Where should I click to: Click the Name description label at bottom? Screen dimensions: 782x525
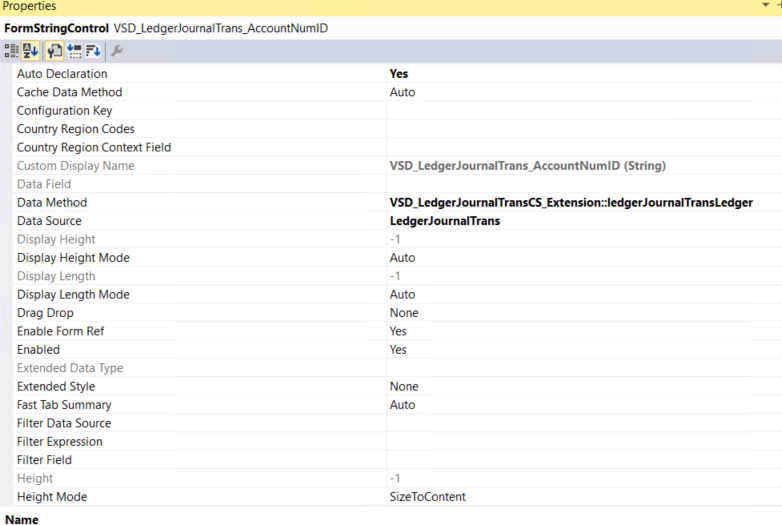[21, 520]
